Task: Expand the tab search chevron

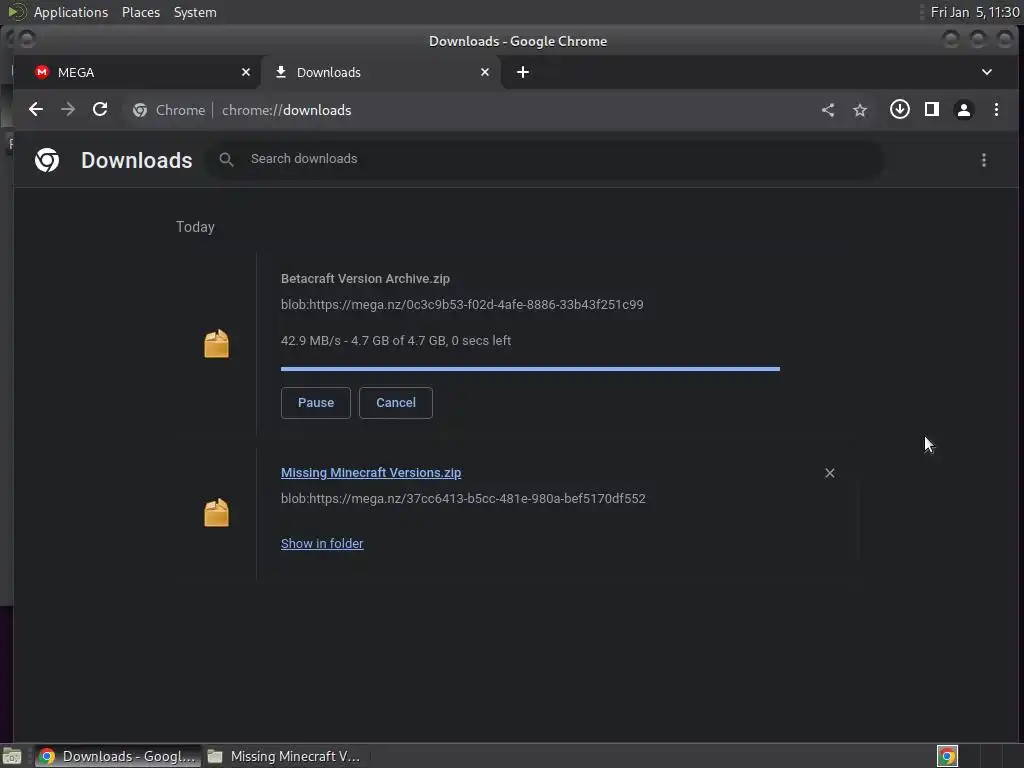Action: coord(986,72)
